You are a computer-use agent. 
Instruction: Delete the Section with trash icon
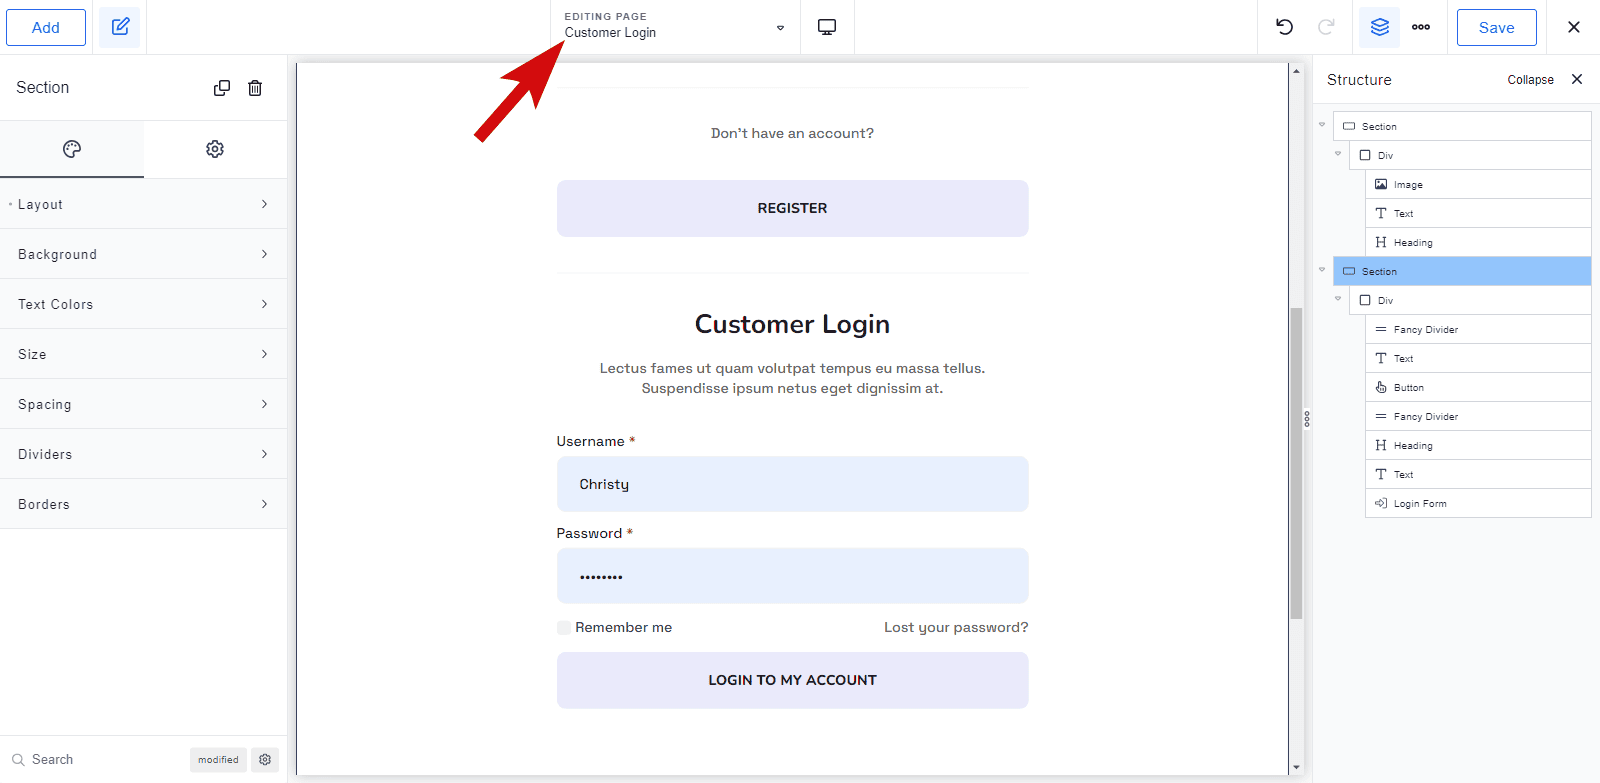[x=255, y=88]
